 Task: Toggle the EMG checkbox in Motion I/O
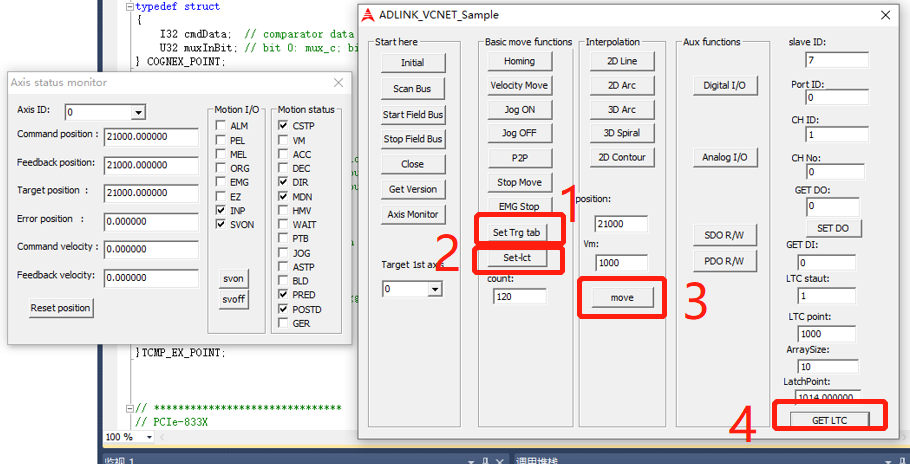pos(221,182)
